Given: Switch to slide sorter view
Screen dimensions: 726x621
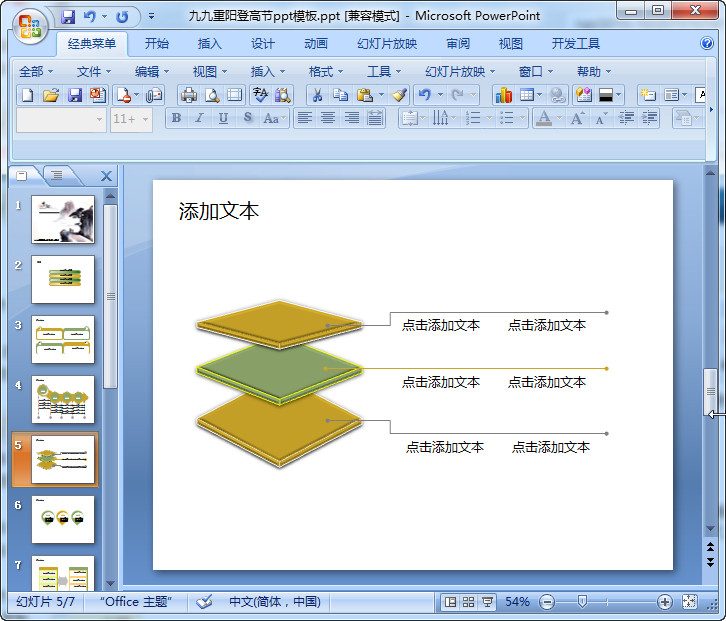Looking at the screenshot, I should (x=469, y=602).
